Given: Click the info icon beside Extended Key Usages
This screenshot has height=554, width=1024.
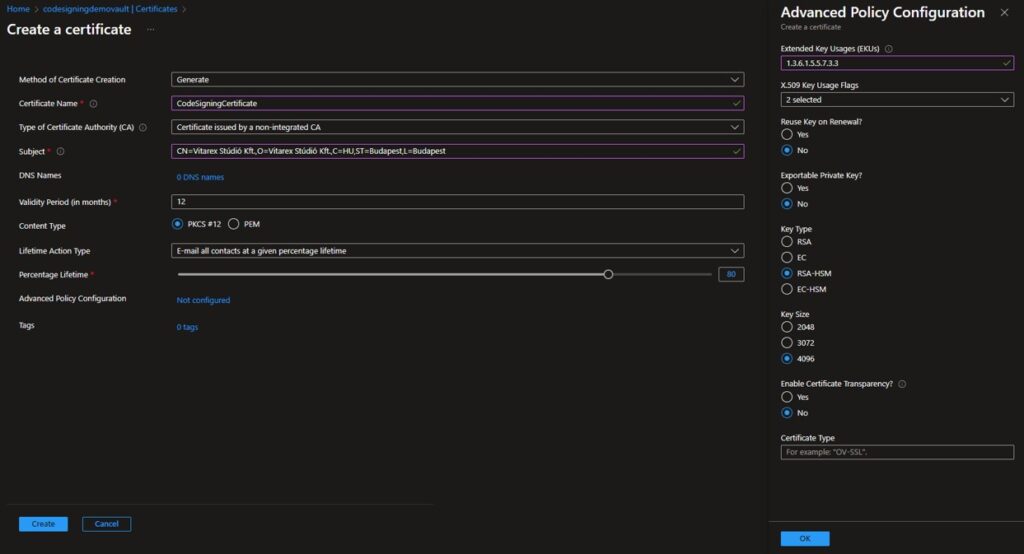Looking at the screenshot, I should (889, 49).
